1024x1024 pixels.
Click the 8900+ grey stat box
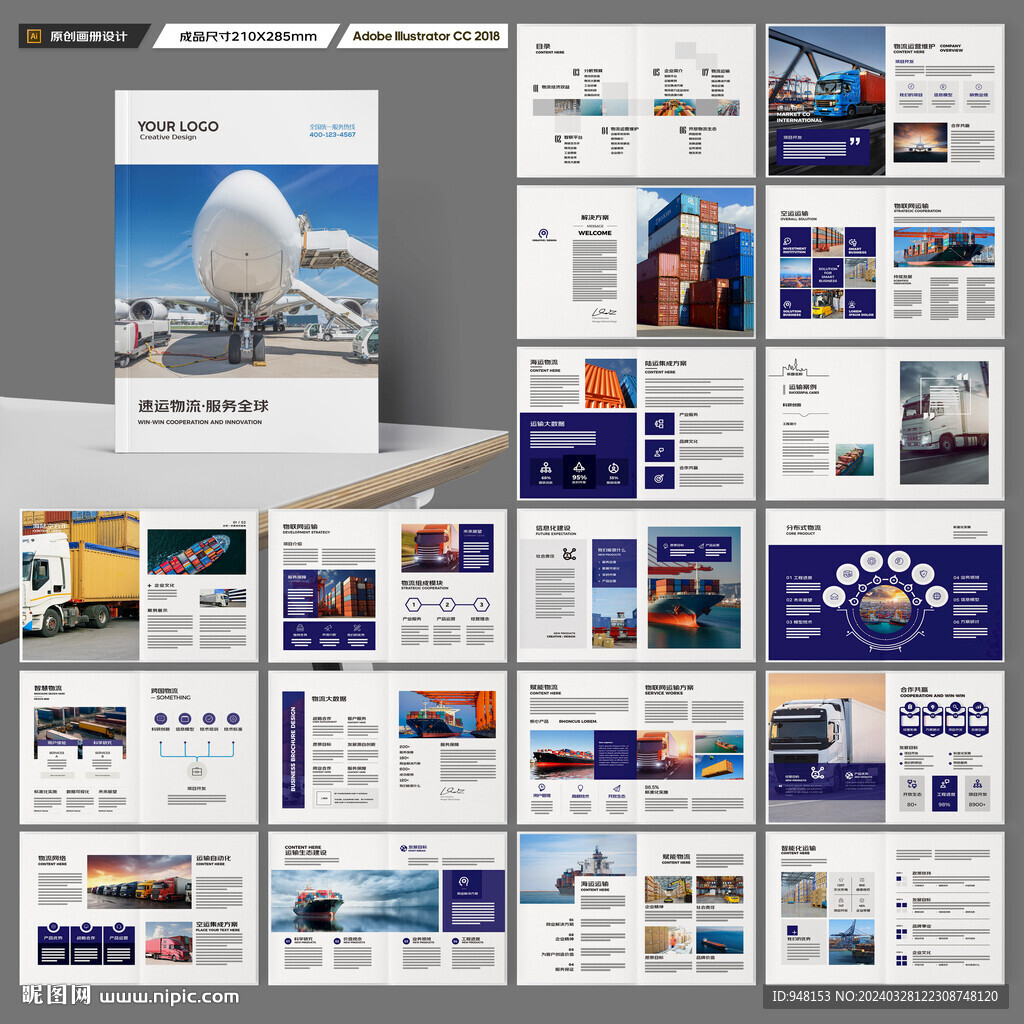pos(978,793)
